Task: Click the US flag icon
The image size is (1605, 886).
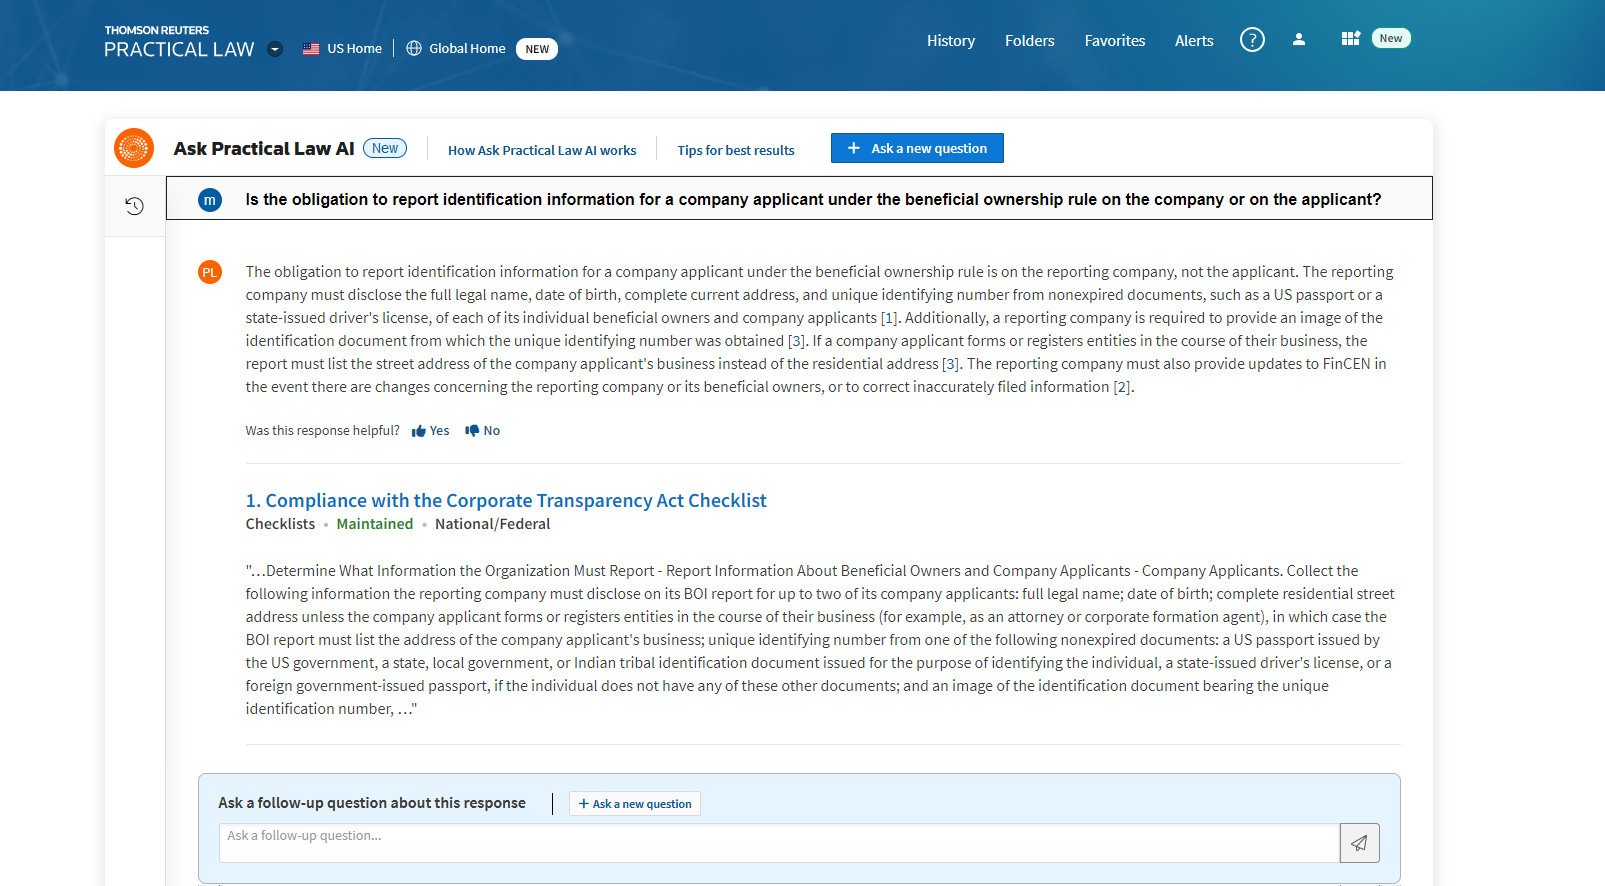Action: (311, 48)
